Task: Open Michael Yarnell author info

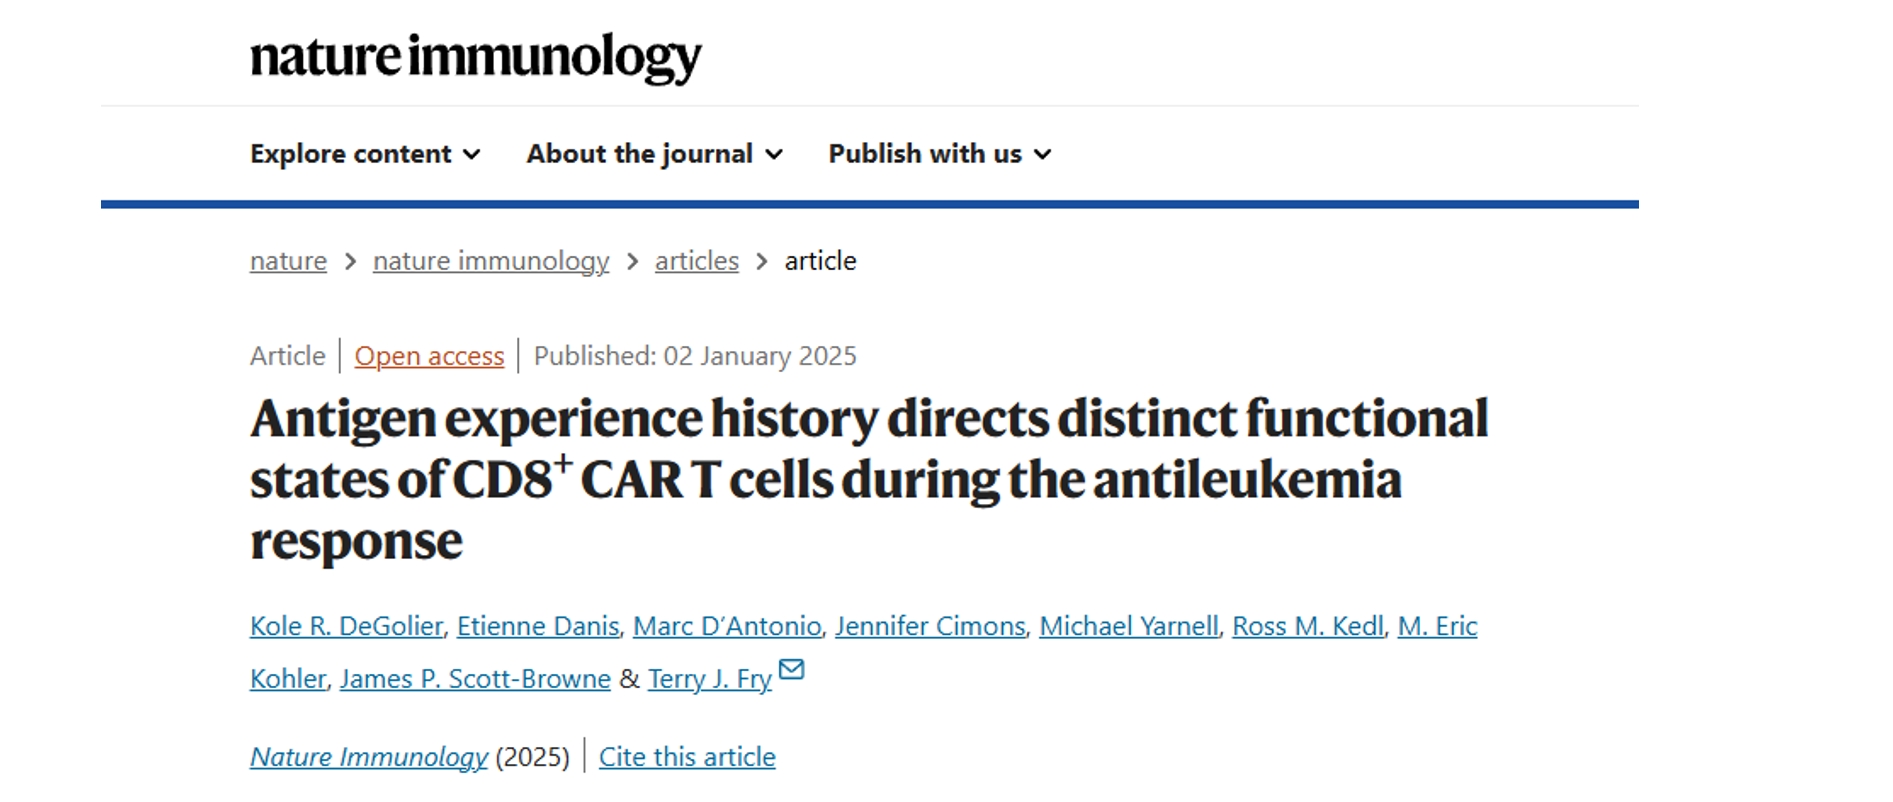Action: pos(1129,626)
